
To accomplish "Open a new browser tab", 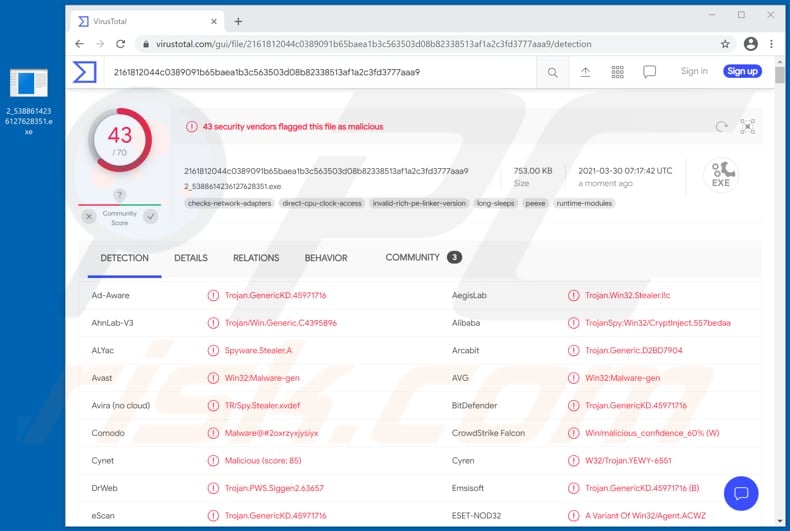I will tap(238, 21).
